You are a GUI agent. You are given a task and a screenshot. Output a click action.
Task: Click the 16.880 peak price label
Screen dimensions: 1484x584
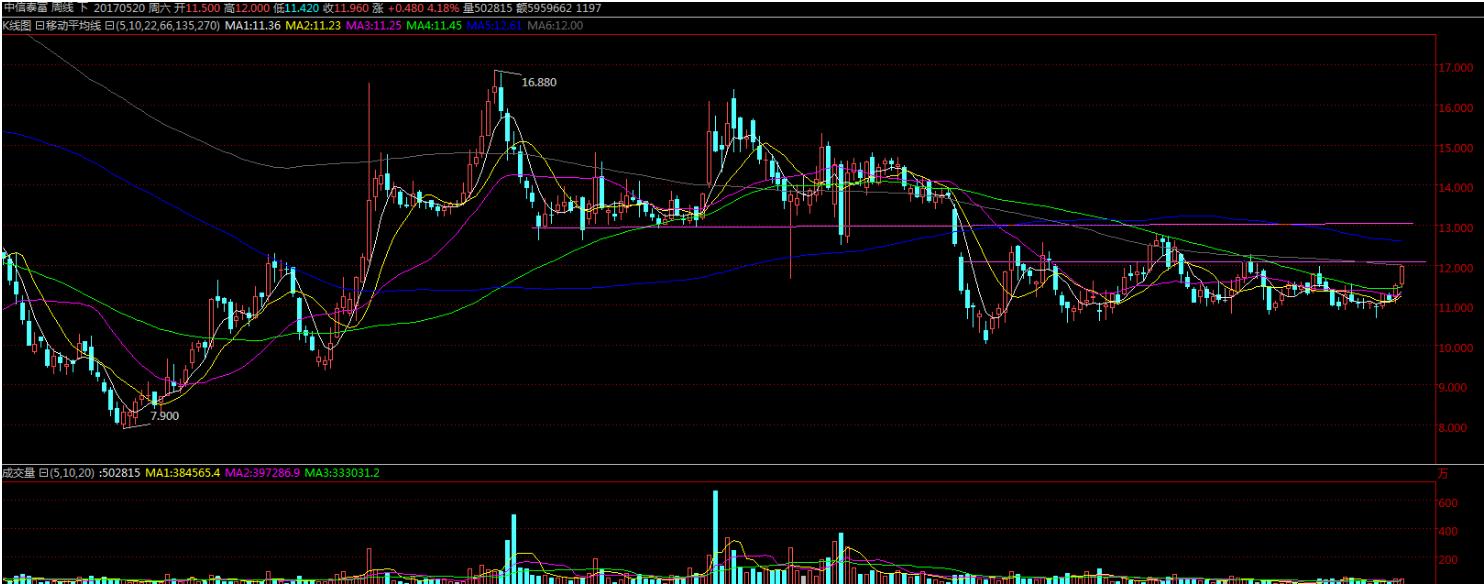tap(539, 82)
